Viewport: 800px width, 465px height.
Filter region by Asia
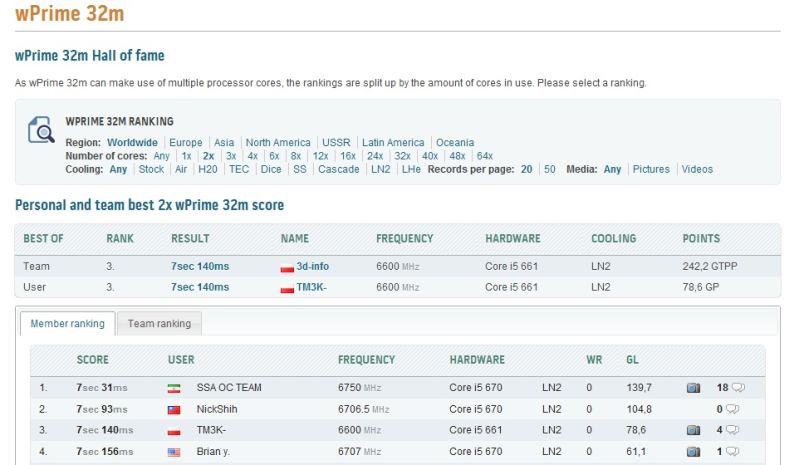coord(224,142)
